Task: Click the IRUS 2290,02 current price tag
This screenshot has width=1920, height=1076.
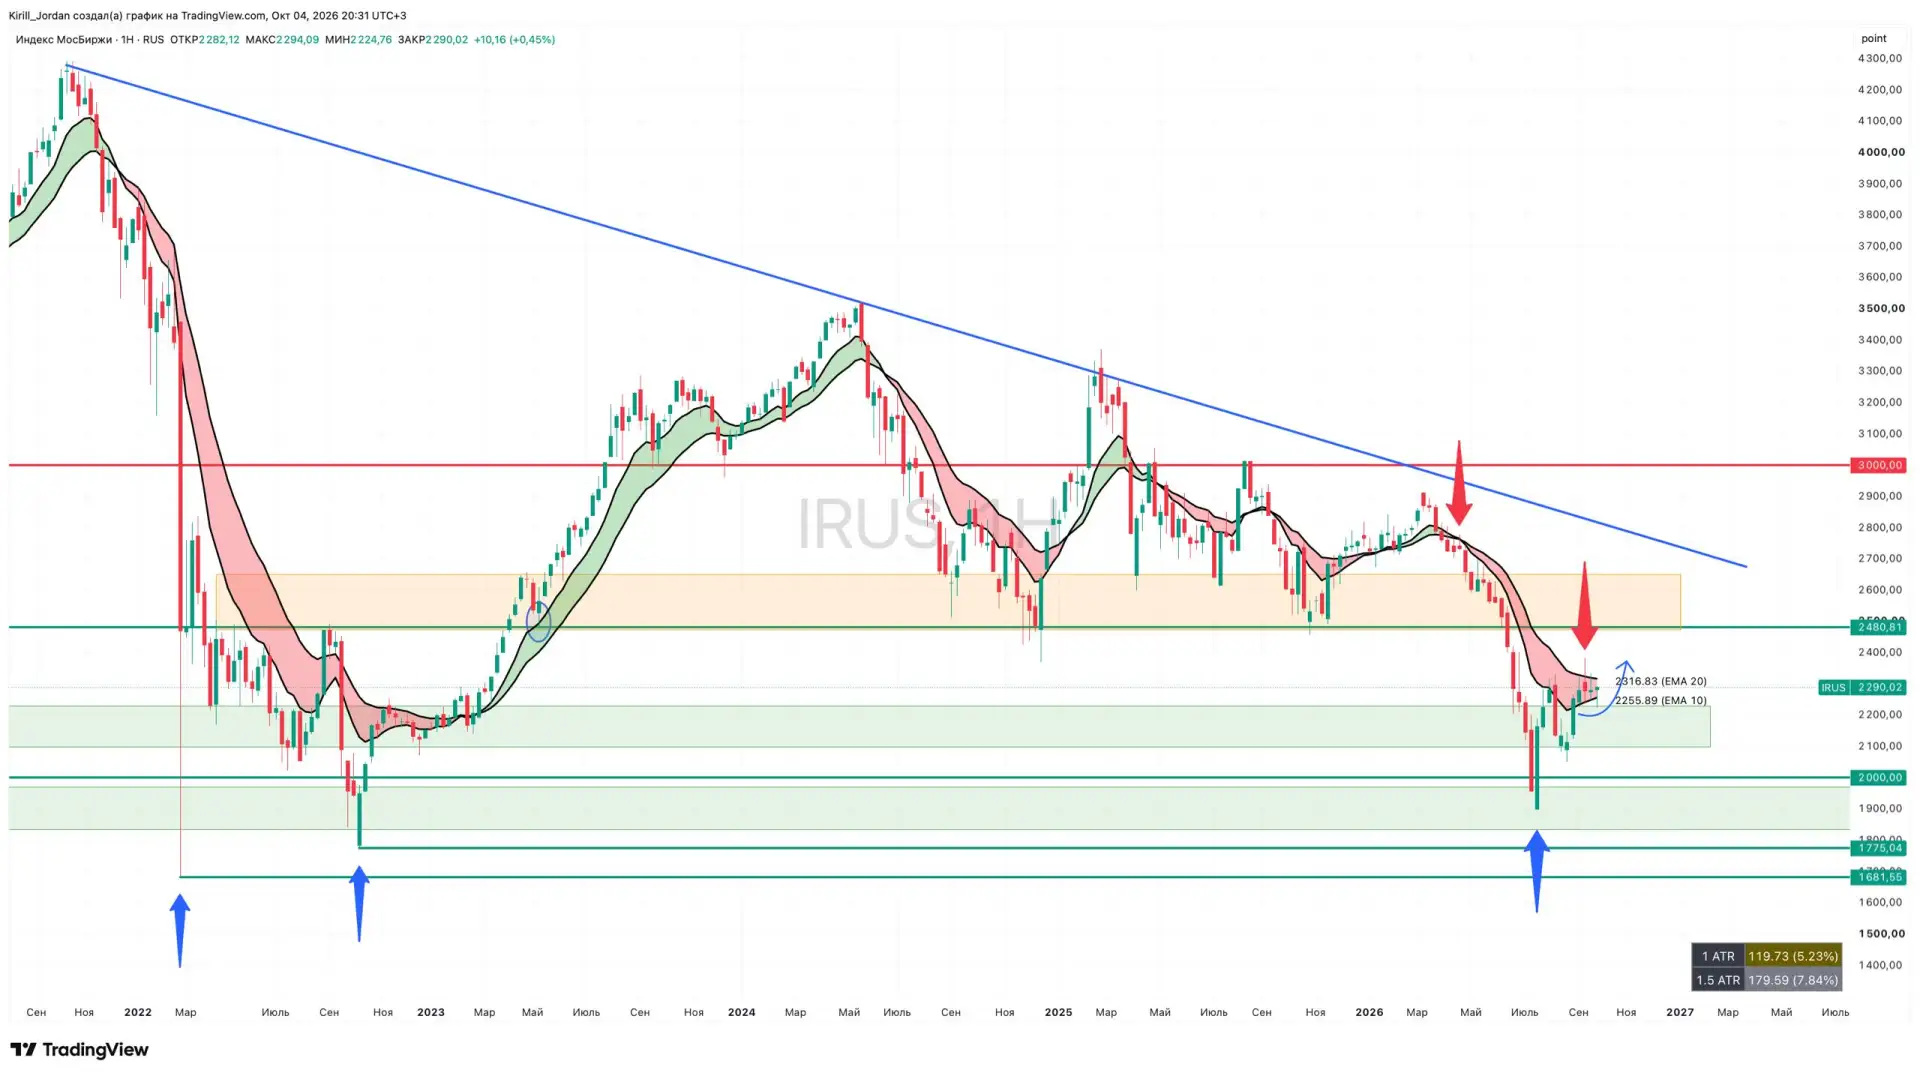Action: tap(1862, 687)
